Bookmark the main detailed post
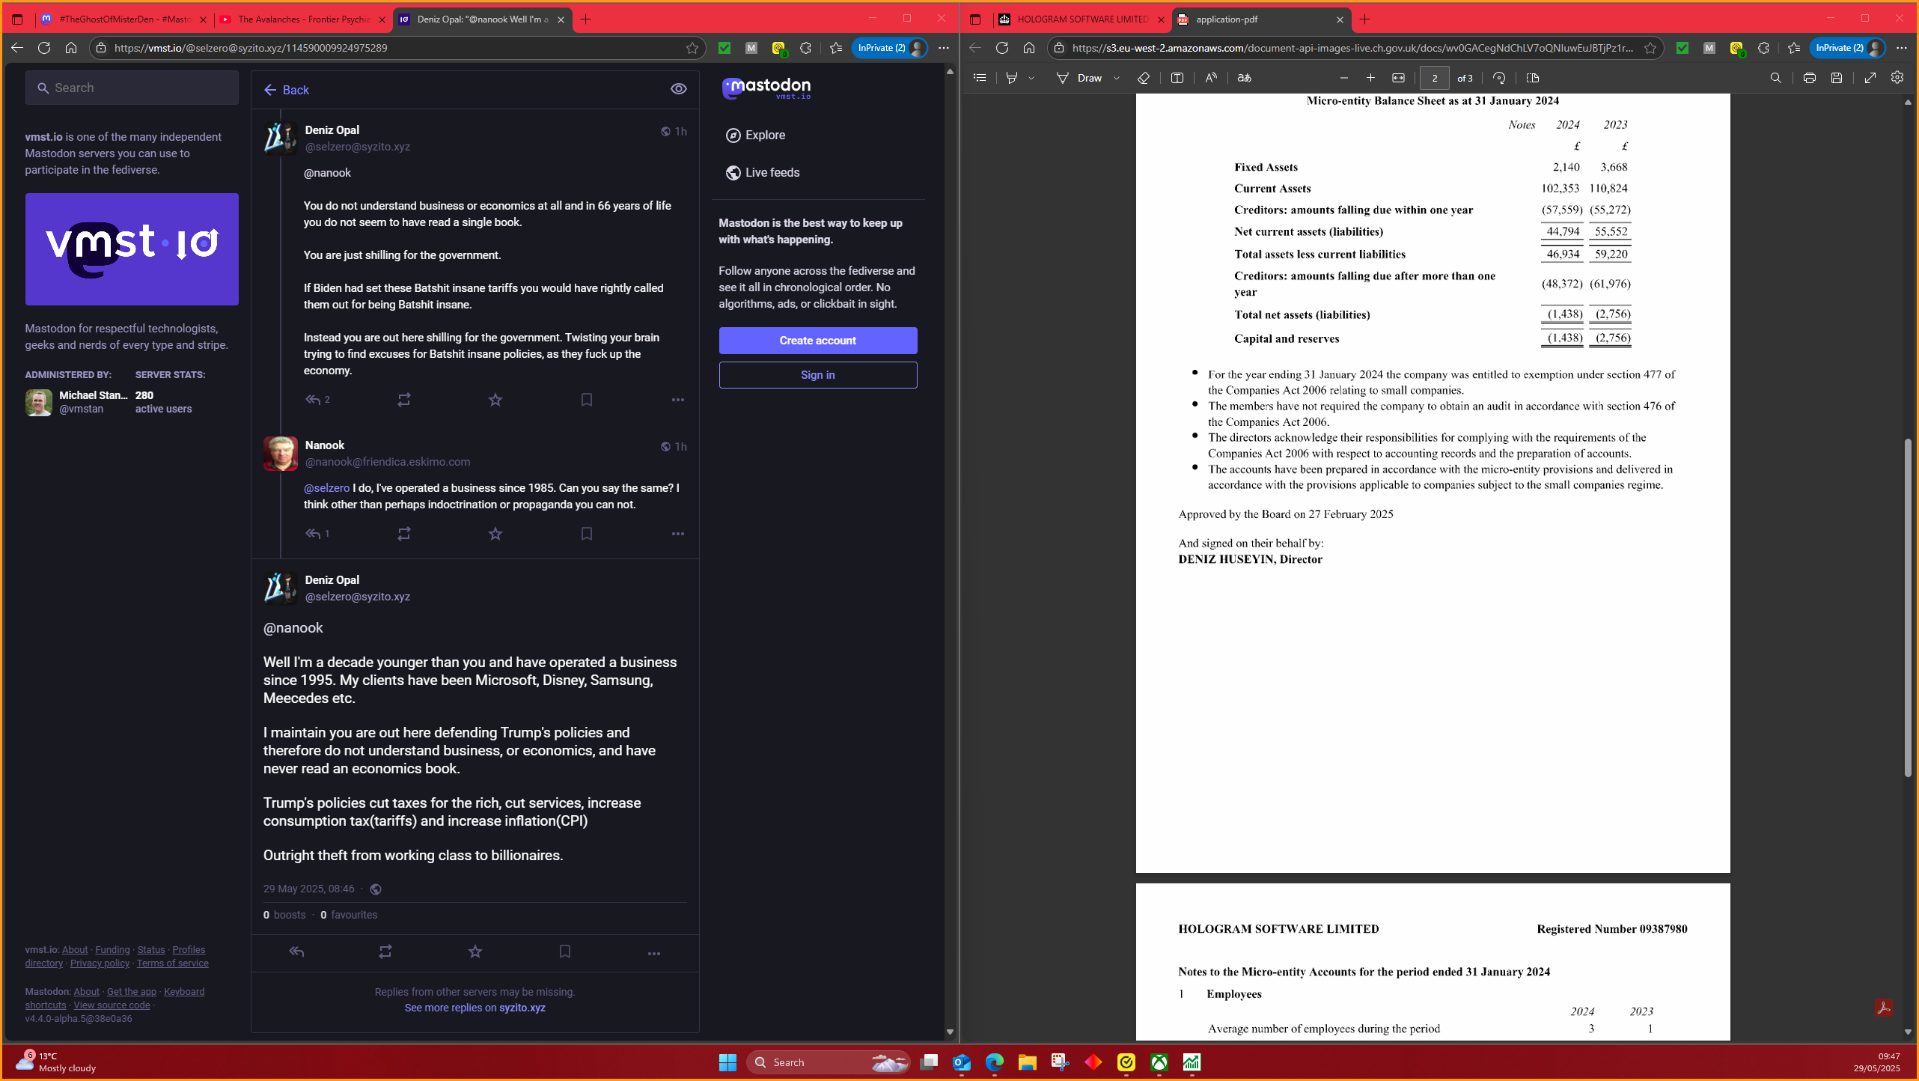This screenshot has height=1081, width=1919. [565, 952]
